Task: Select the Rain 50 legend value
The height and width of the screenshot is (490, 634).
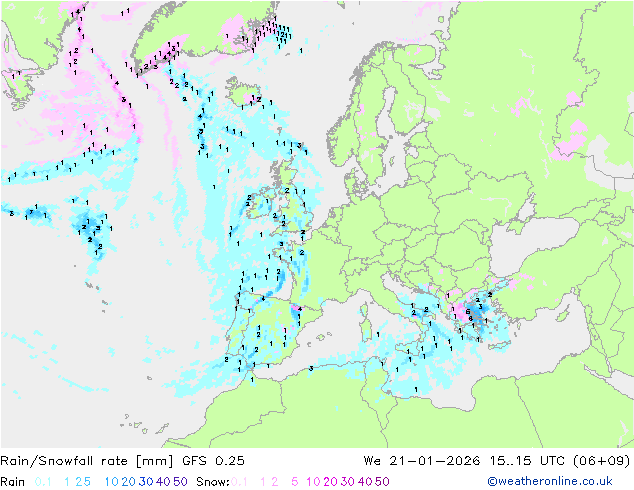Action: pyautogui.click(x=180, y=482)
